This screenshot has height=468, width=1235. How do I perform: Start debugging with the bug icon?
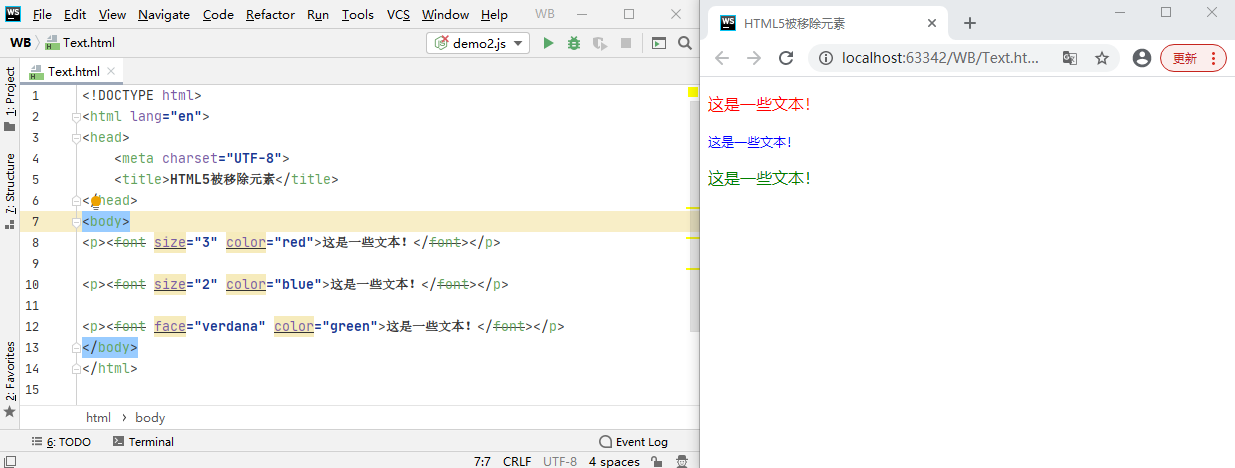574,43
